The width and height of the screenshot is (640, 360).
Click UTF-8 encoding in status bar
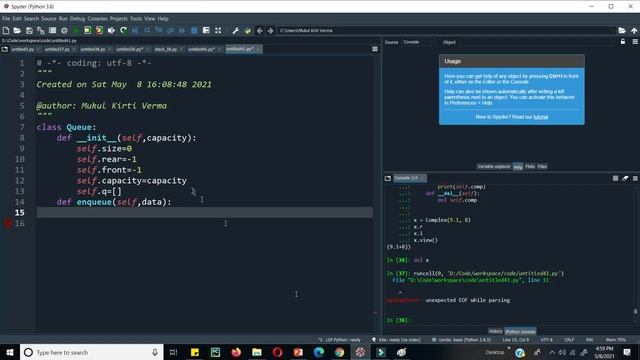tap(547, 340)
